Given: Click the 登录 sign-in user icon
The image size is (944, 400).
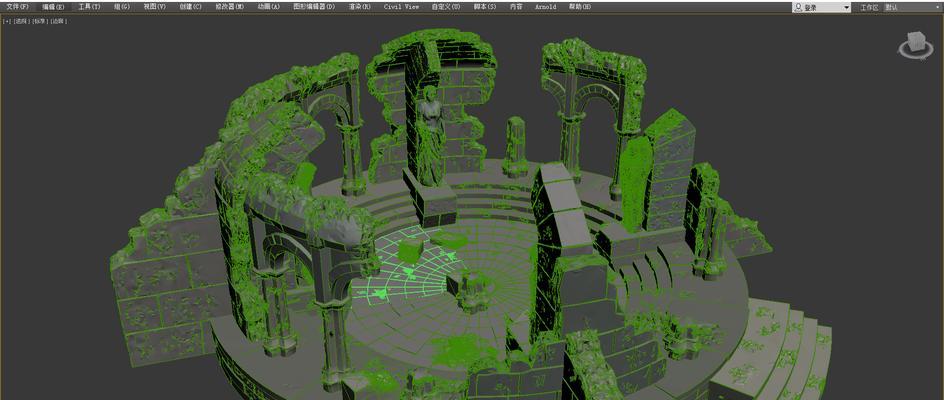Looking at the screenshot, I should tap(798, 7).
